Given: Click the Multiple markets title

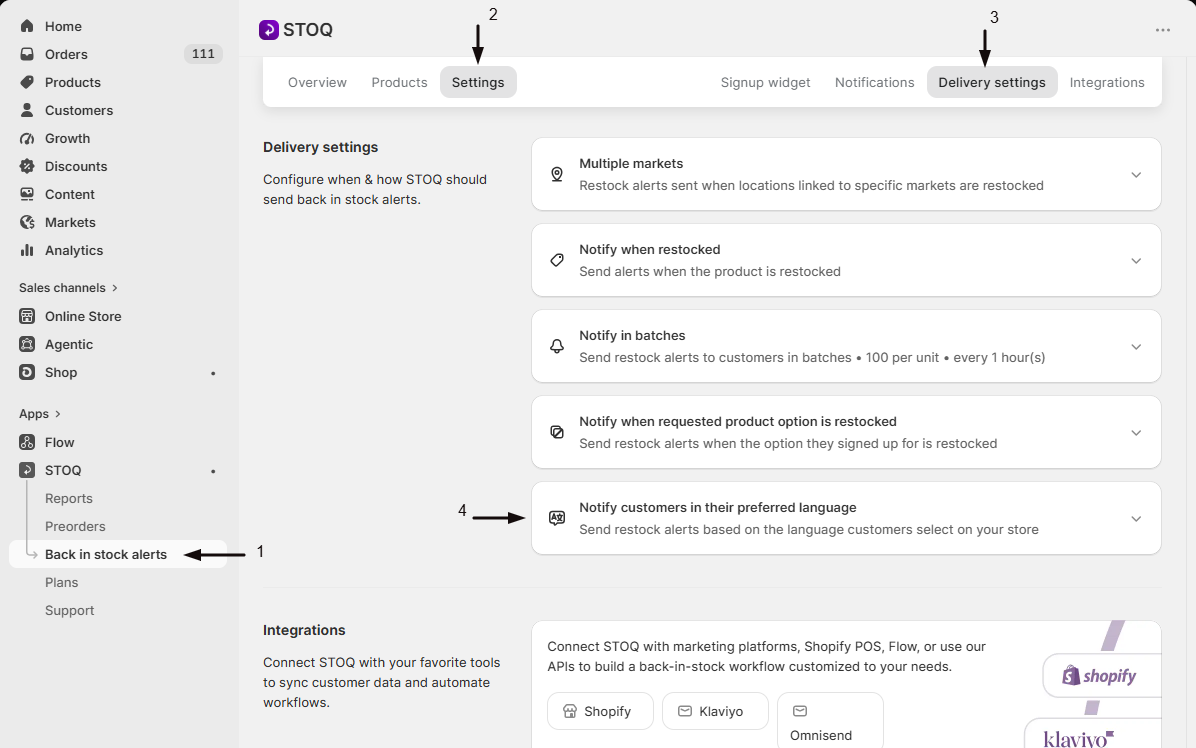Looking at the screenshot, I should 631,164.
